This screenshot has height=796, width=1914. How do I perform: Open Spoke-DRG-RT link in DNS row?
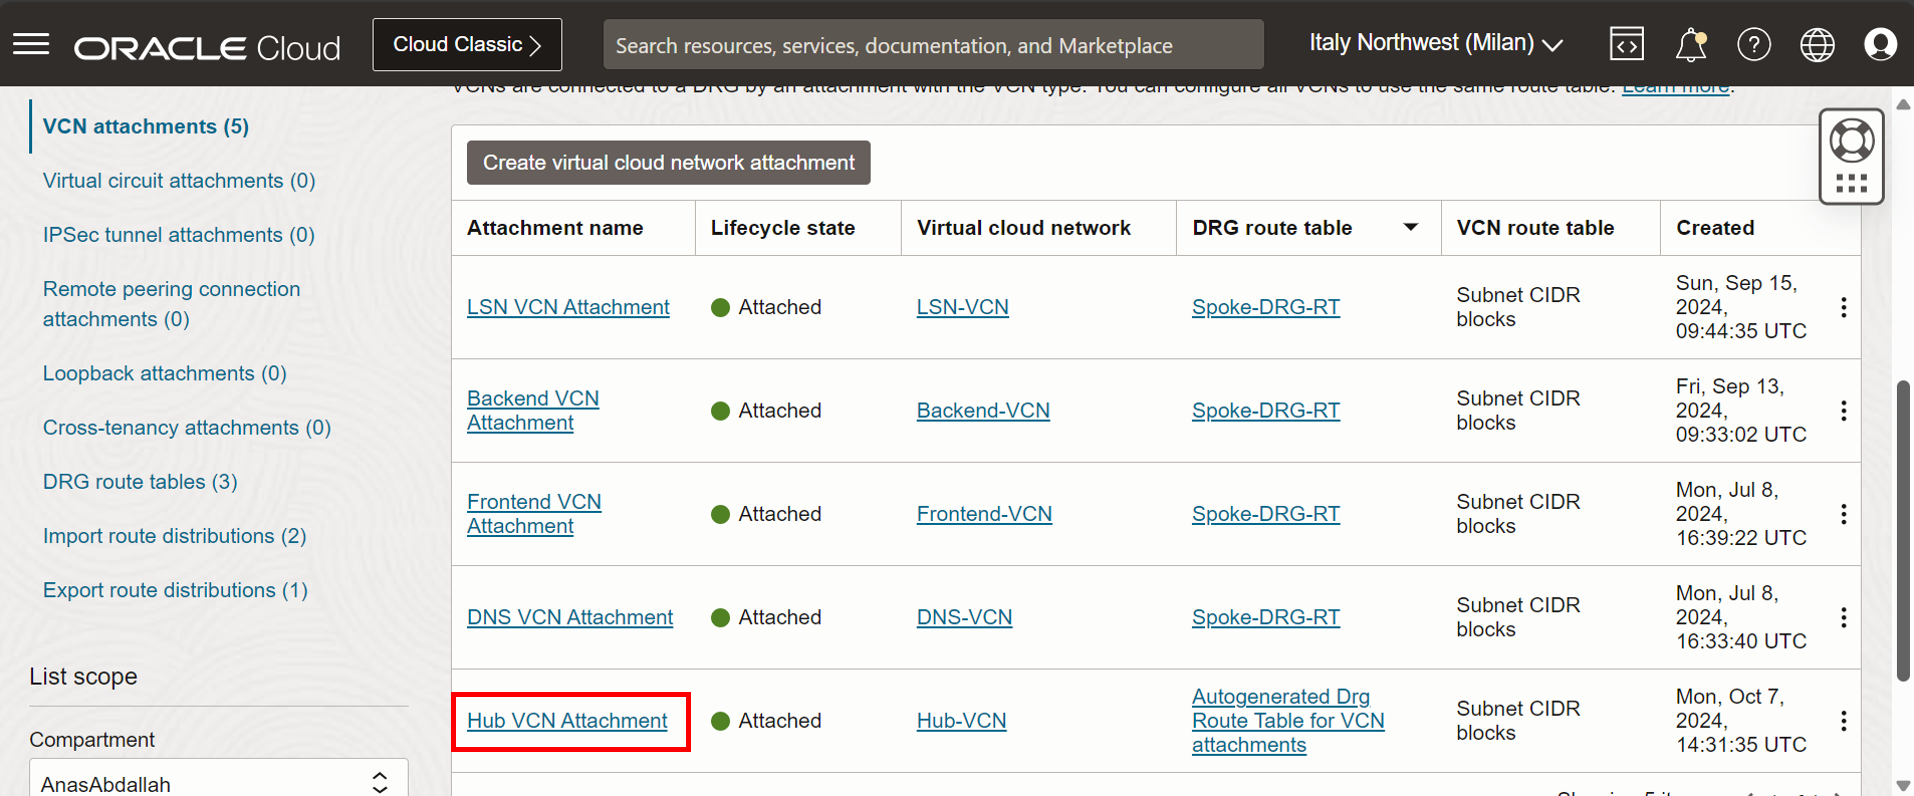coord(1266,618)
